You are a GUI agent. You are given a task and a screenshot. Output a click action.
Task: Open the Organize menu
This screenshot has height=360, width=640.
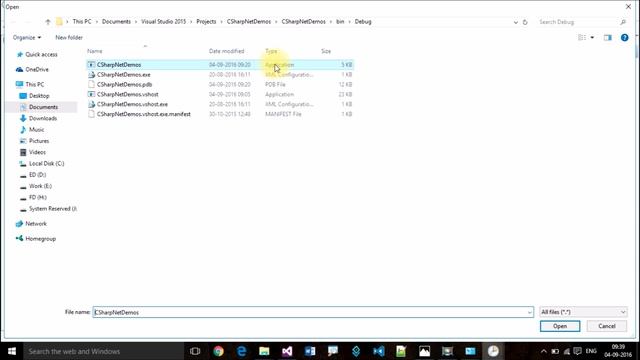point(27,38)
